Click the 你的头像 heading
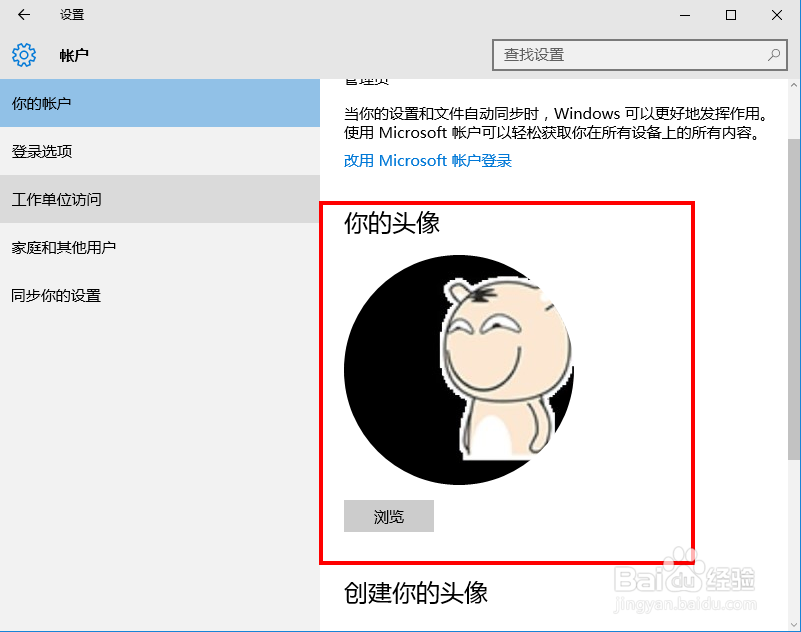The image size is (801, 632). [392, 223]
